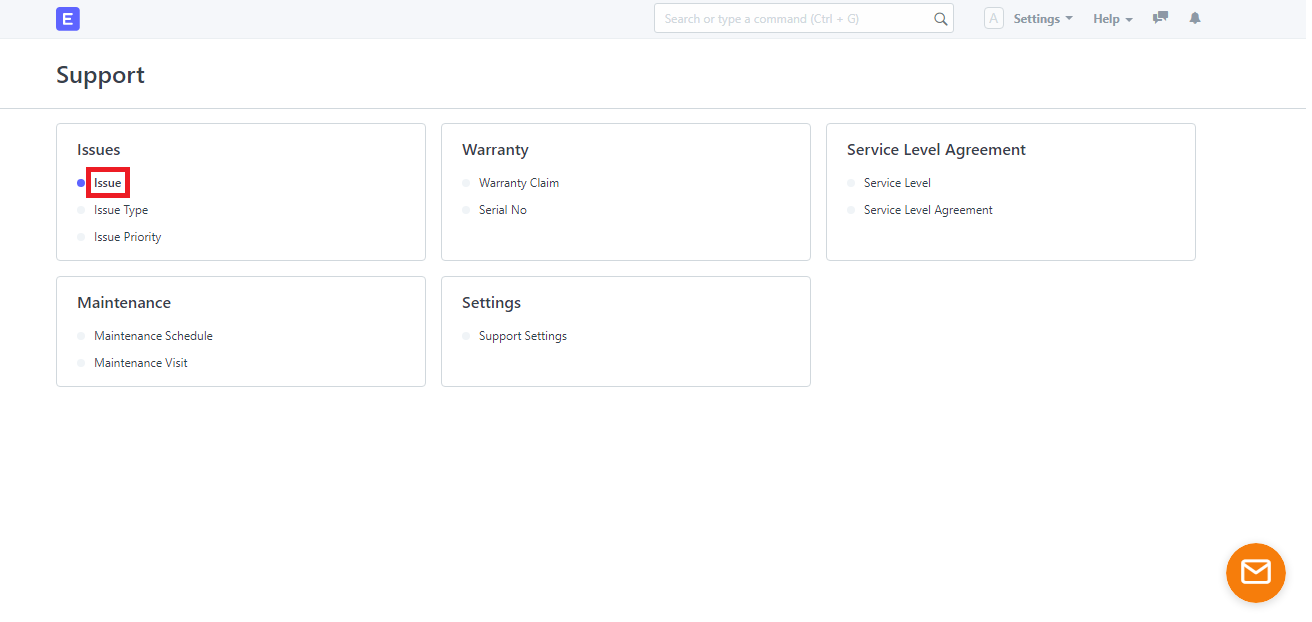This screenshot has height=622, width=1312.
Task: Open the notifications bell
Action: (1194, 18)
